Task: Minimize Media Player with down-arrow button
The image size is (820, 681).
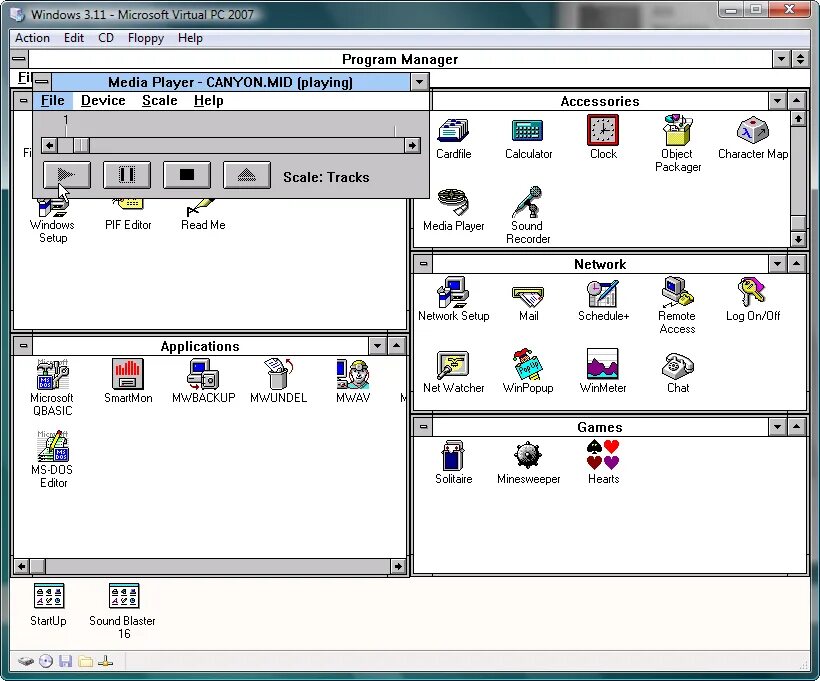Action: [419, 82]
